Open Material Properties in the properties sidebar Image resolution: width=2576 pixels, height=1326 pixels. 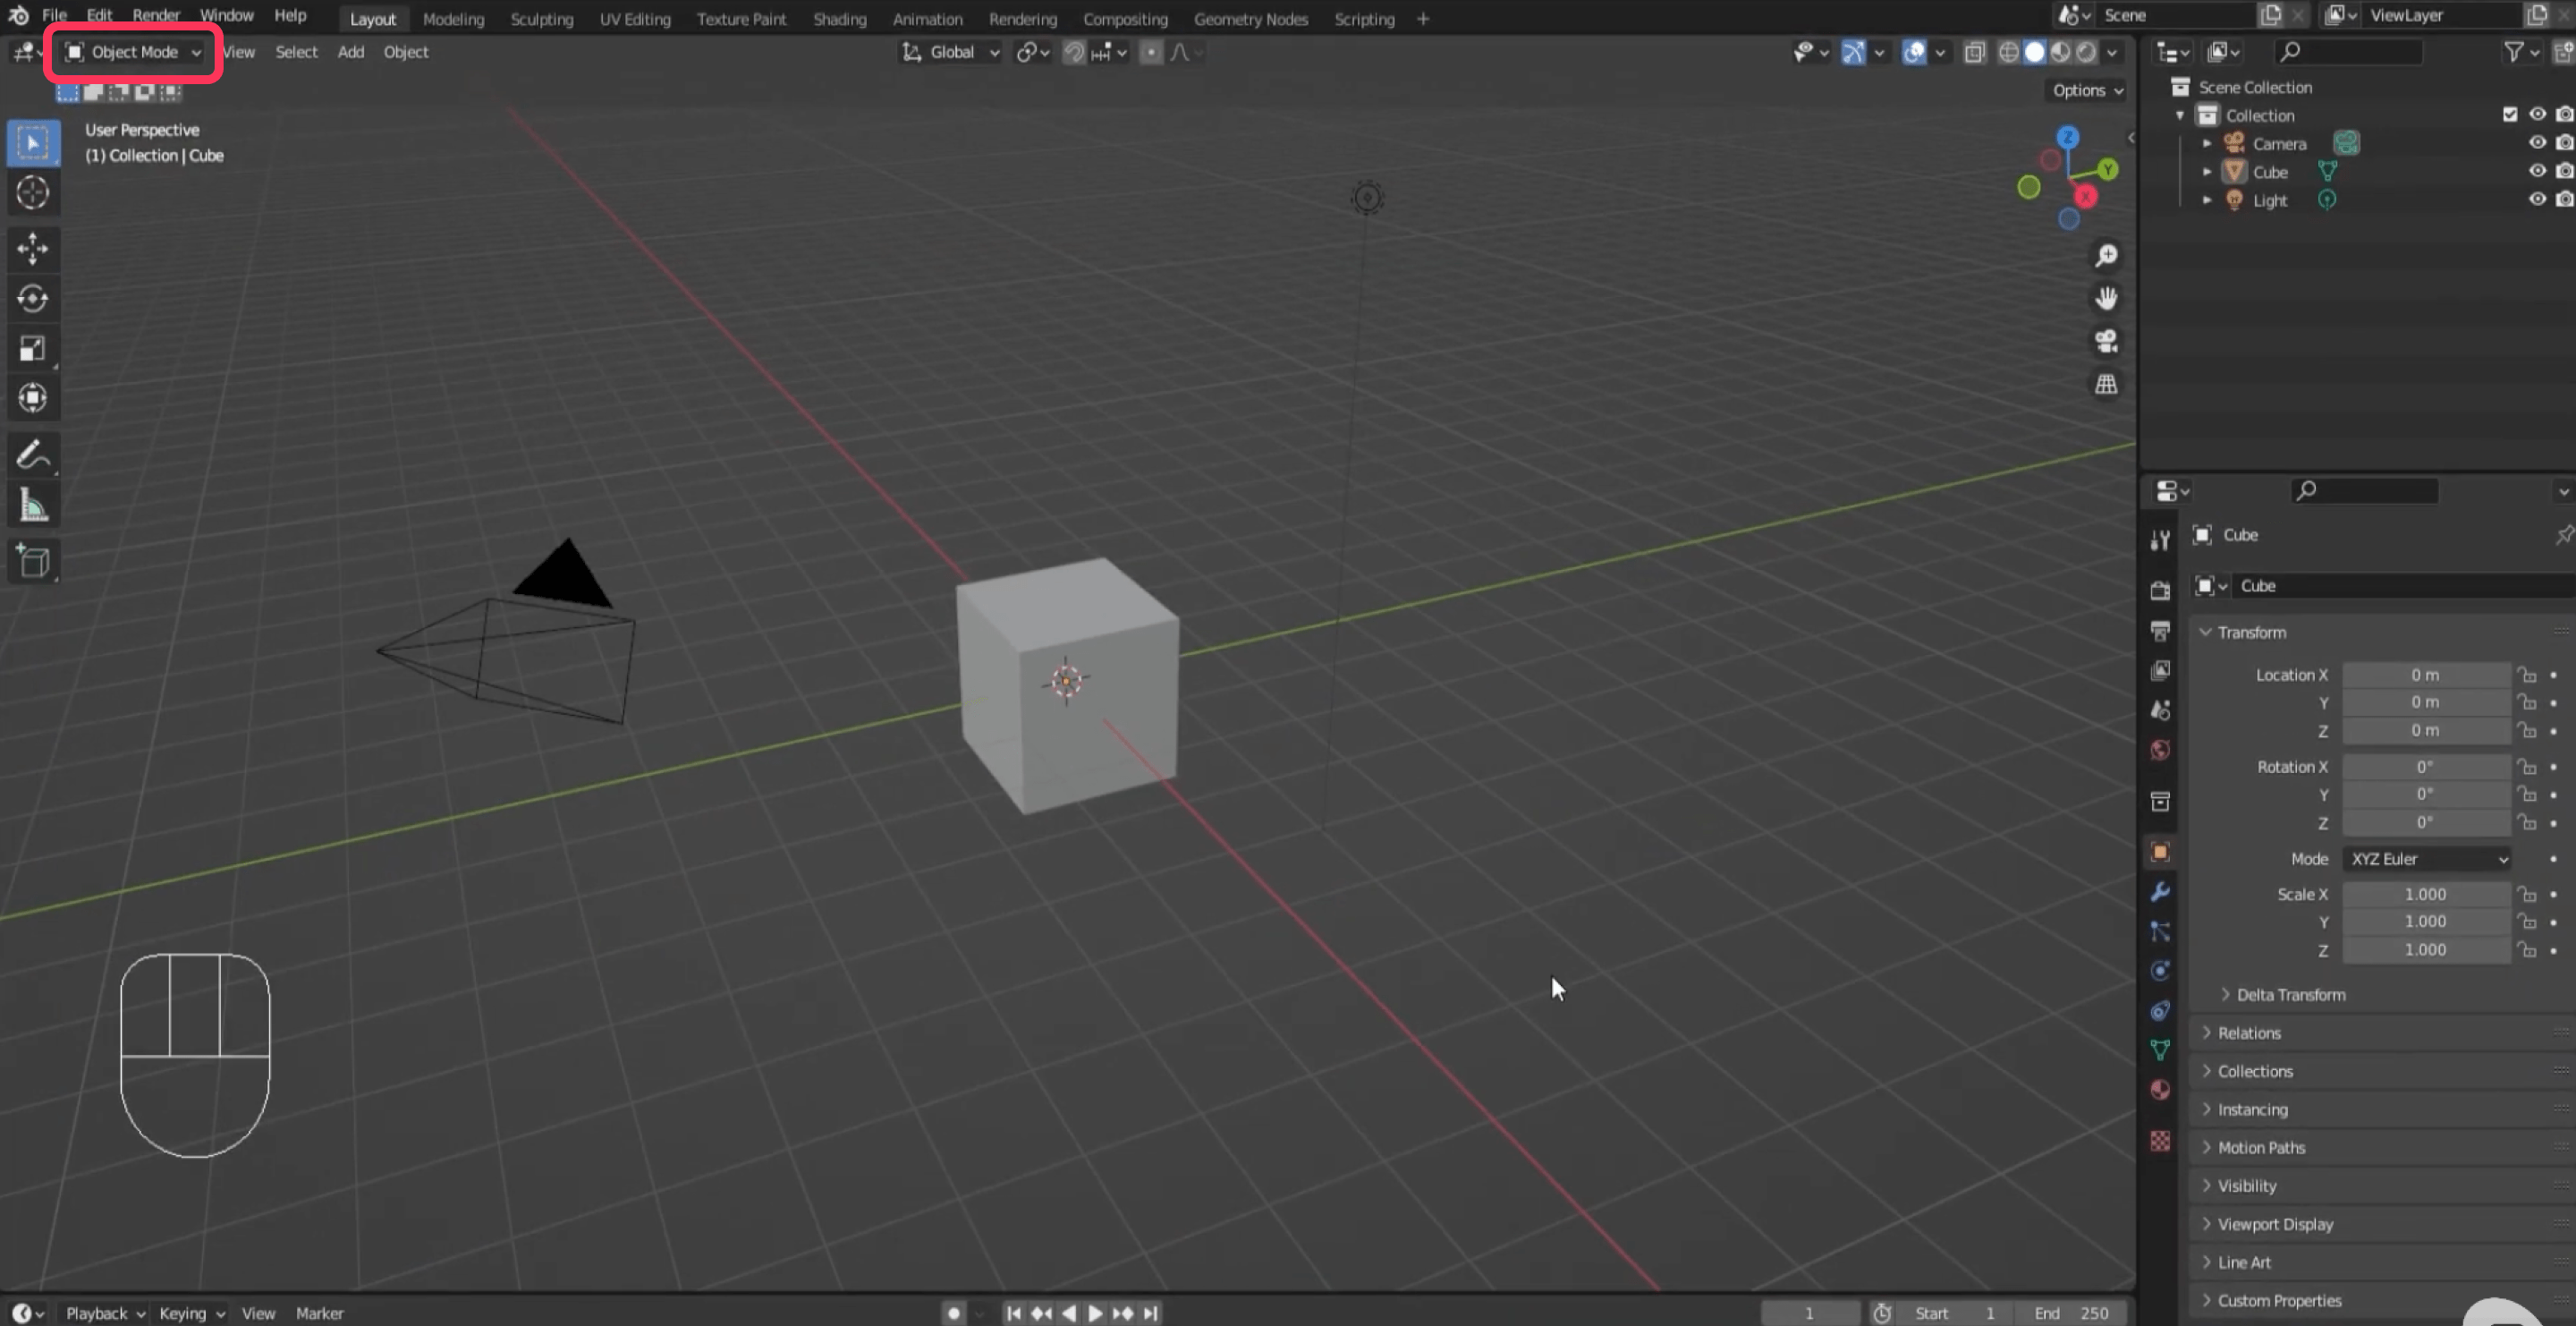point(2160,1090)
